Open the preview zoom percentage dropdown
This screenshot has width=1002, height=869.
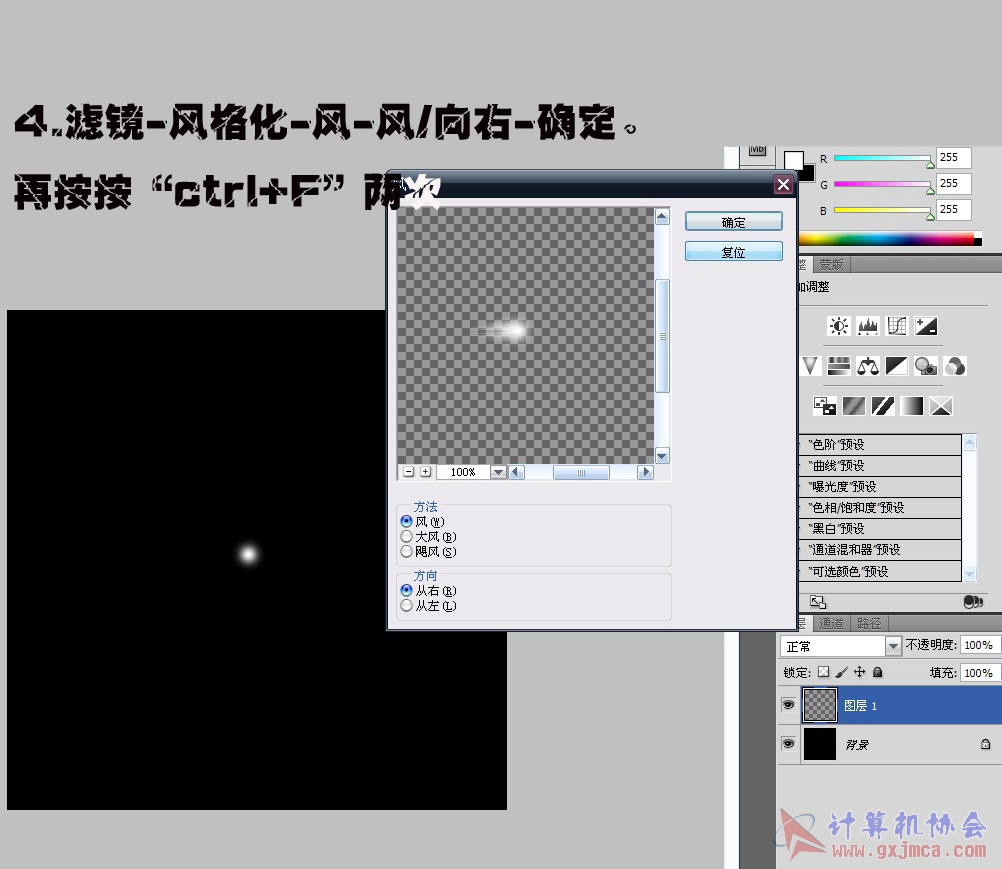[498, 472]
